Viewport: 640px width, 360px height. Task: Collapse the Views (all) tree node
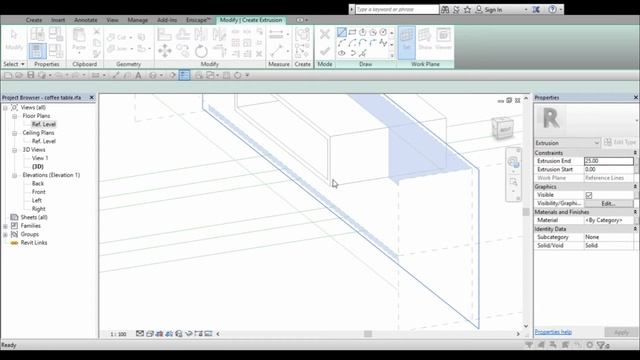pos(5,108)
